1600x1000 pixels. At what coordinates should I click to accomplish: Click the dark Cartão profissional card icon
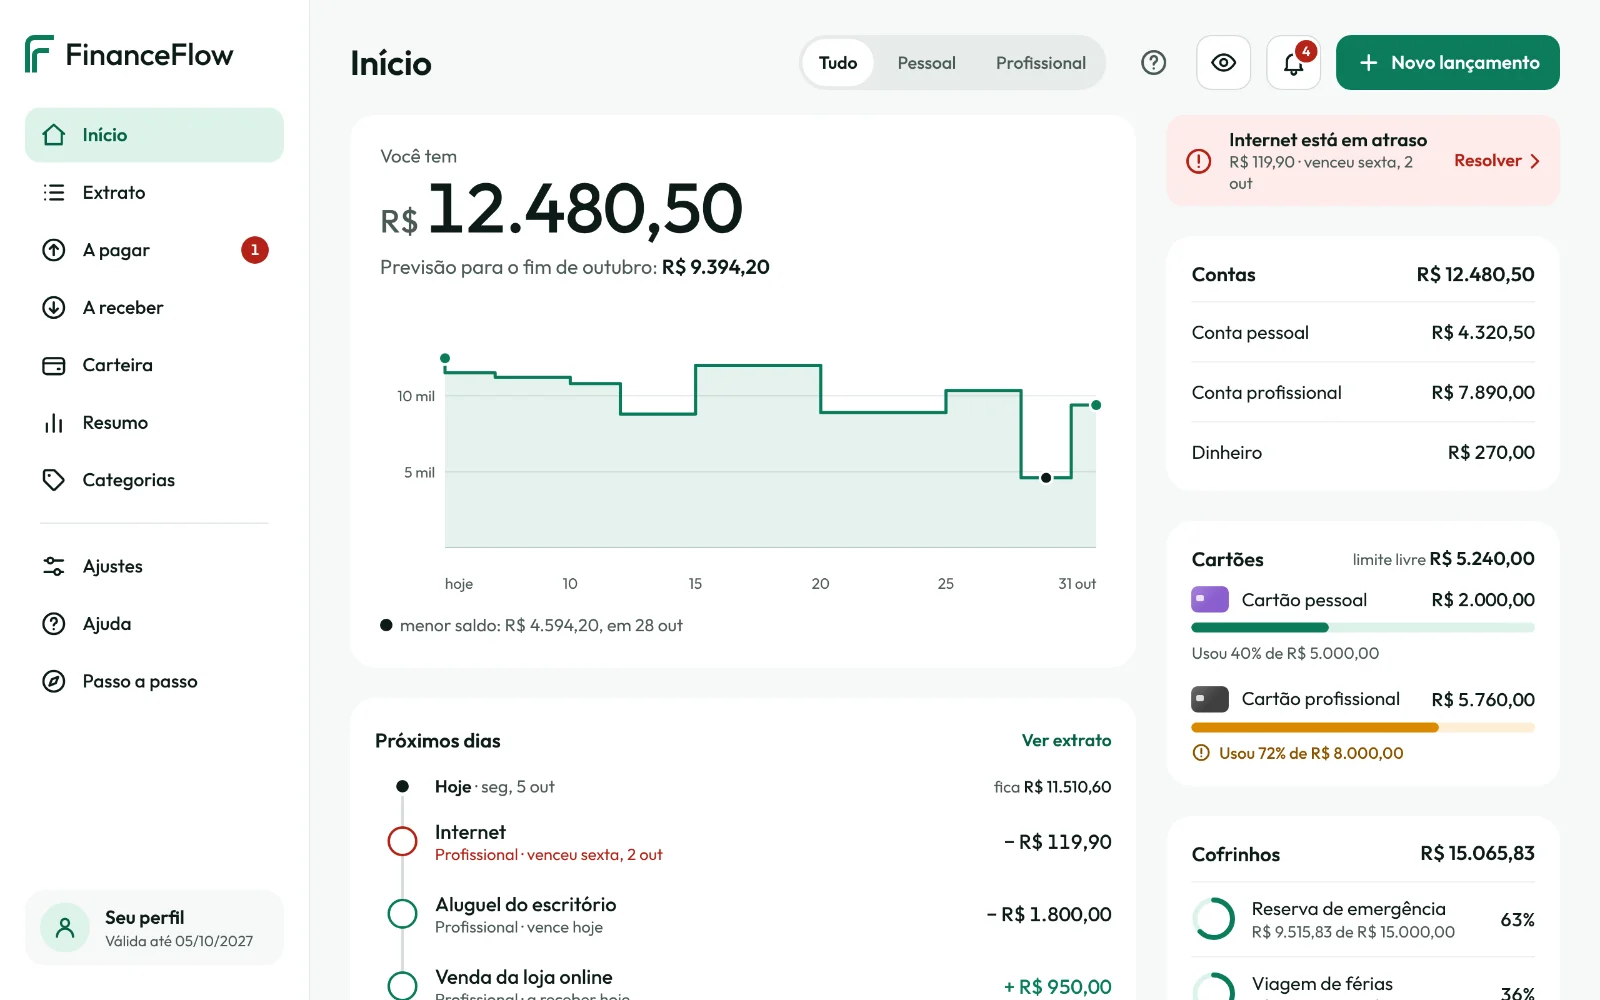[x=1210, y=699]
